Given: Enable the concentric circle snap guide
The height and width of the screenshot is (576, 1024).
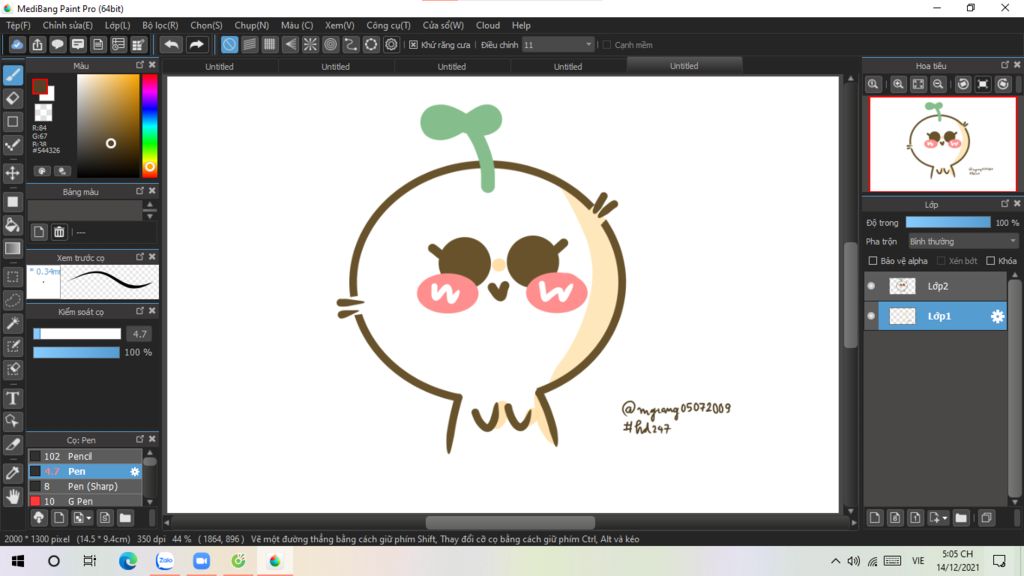Looking at the screenshot, I should (x=330, y=44).
